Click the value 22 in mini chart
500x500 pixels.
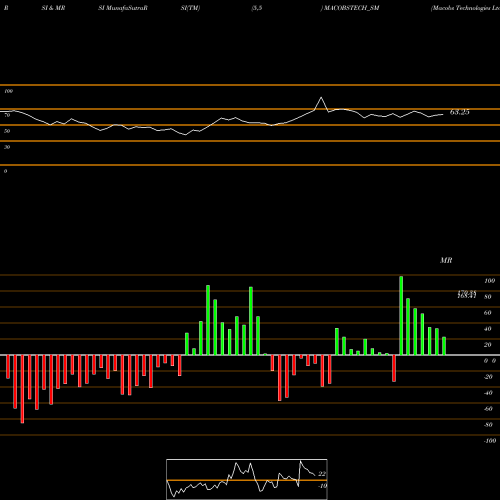[322, 474]
